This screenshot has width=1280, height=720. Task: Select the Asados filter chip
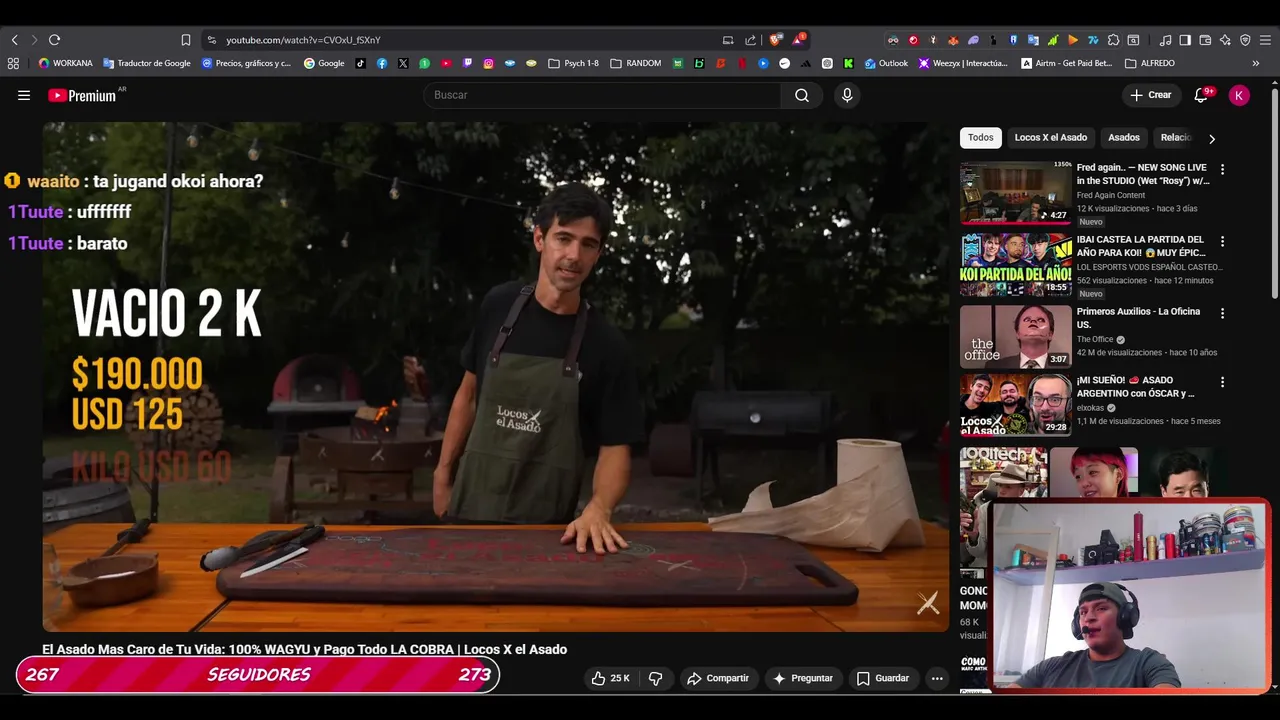(x=1123, y=137)
